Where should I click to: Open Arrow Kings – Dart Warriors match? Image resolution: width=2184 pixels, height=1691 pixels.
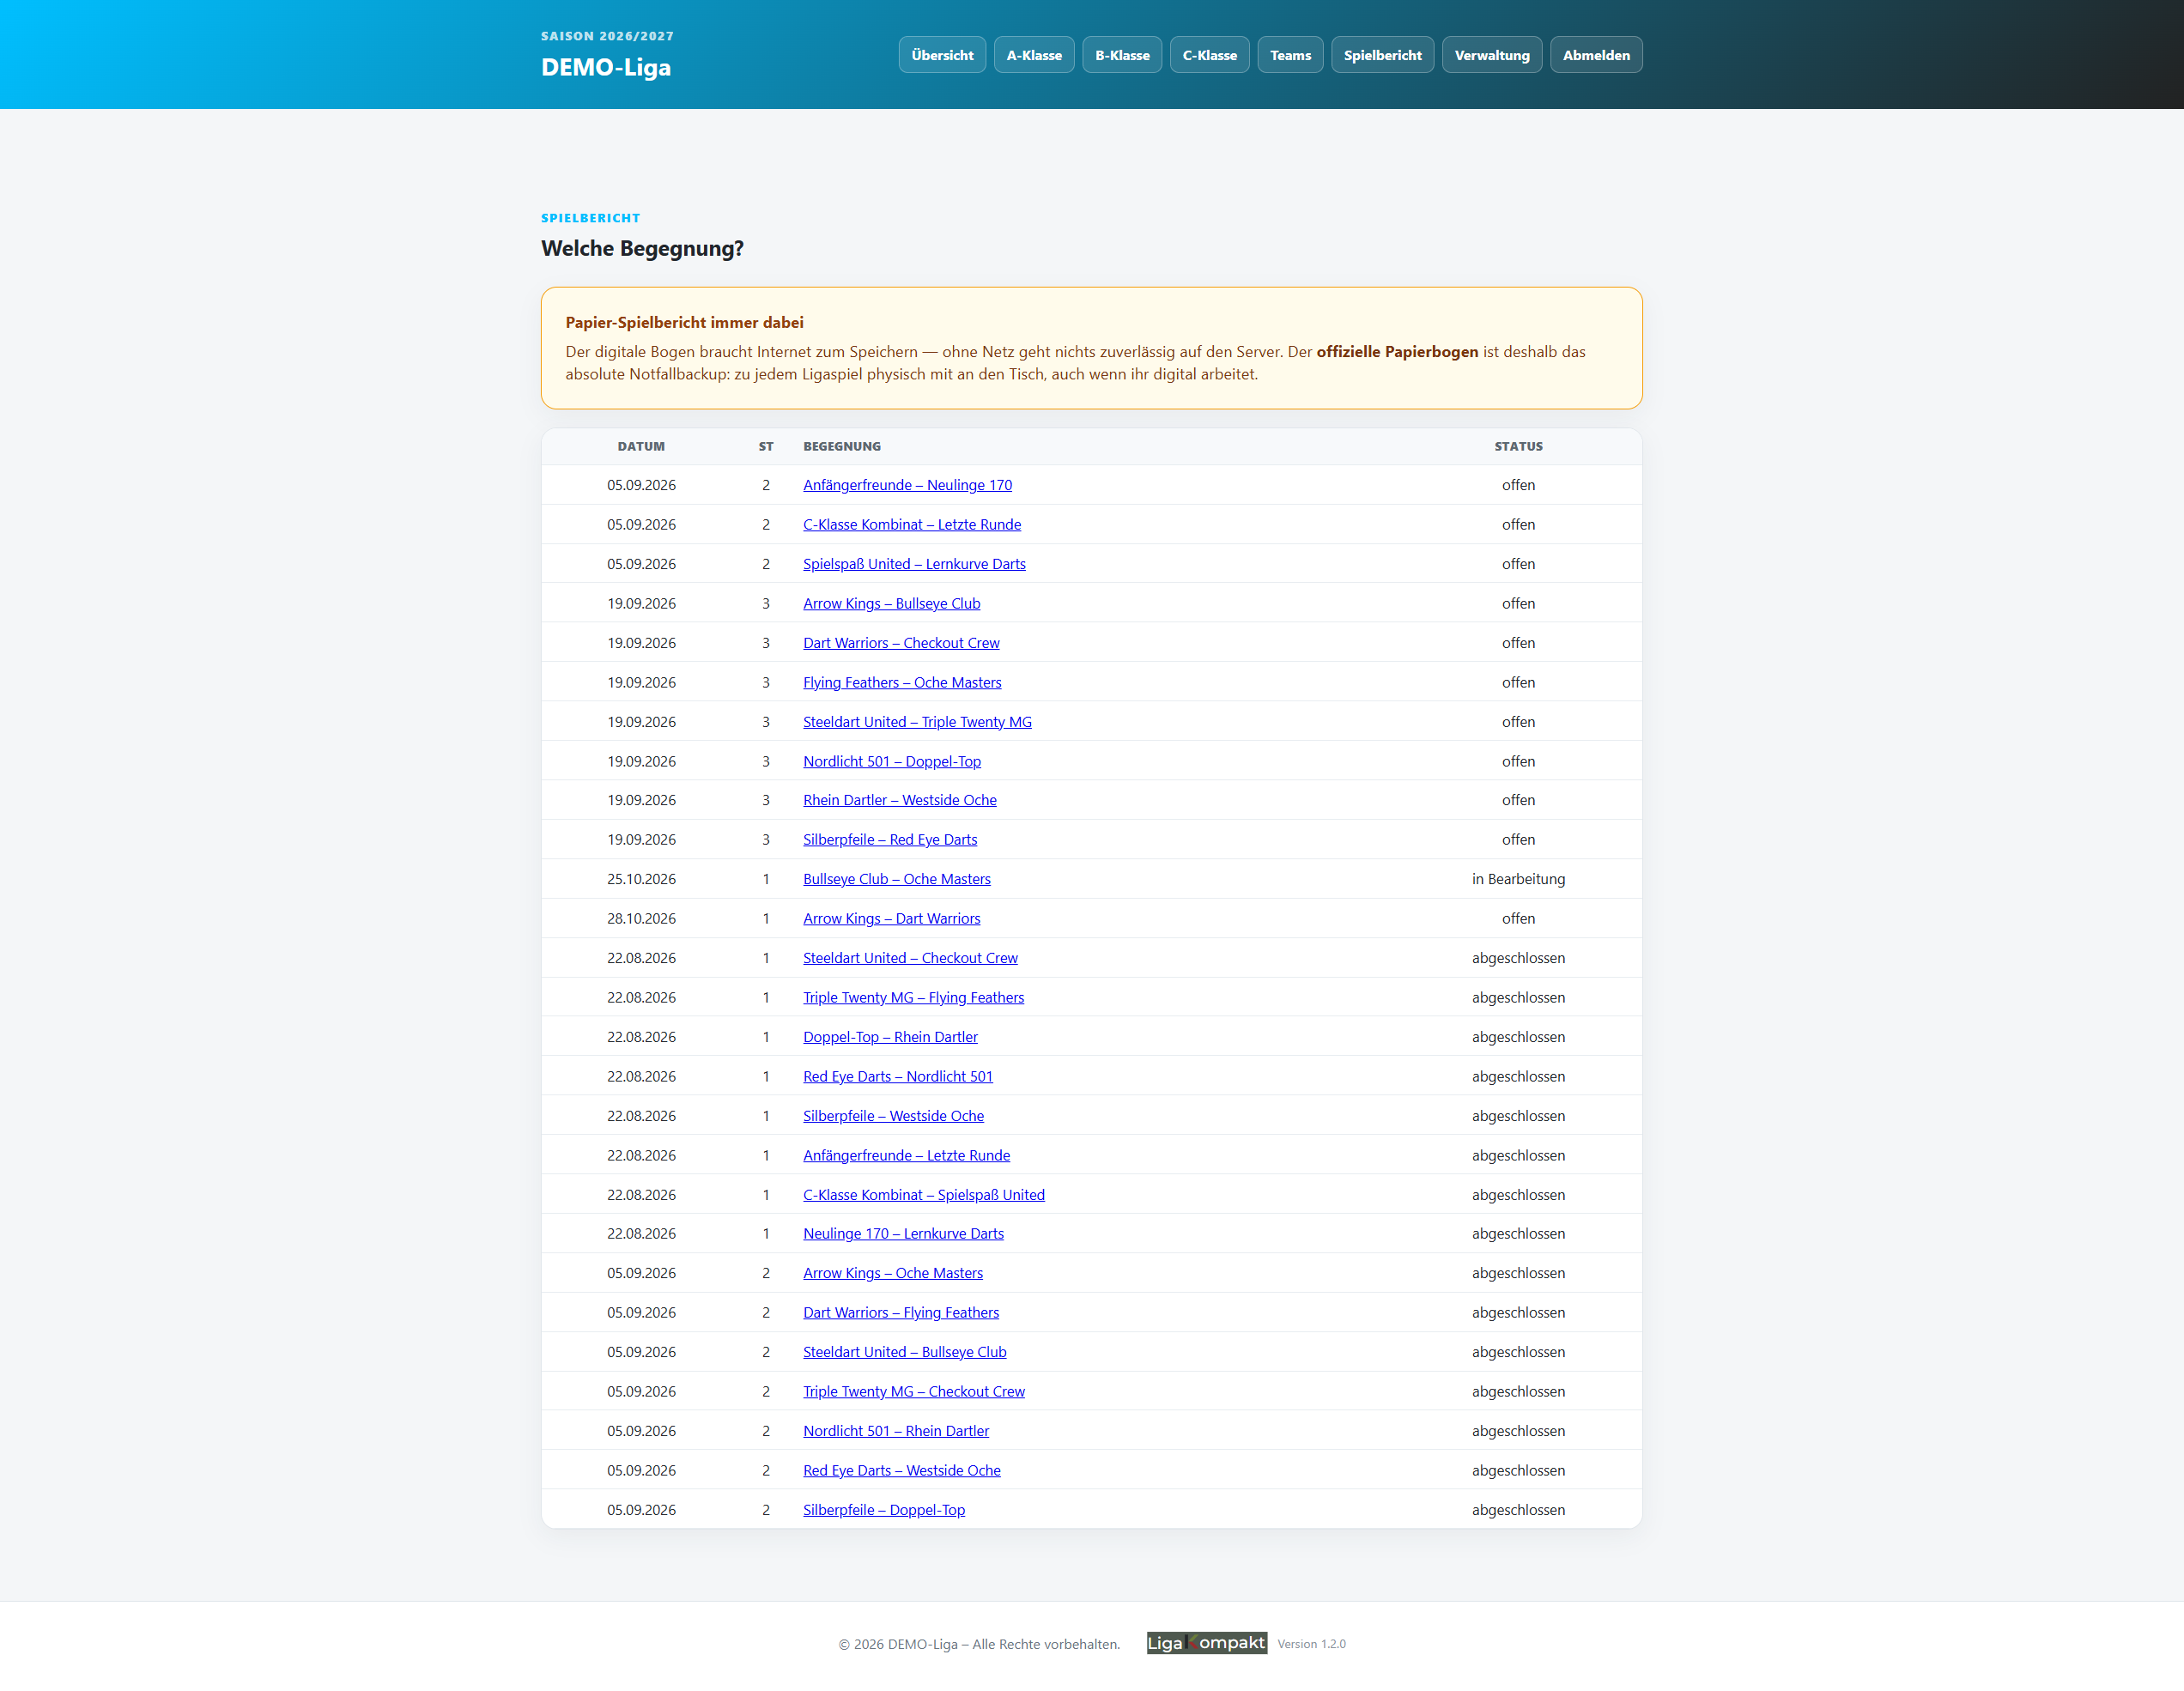click(x=892, y=918)
